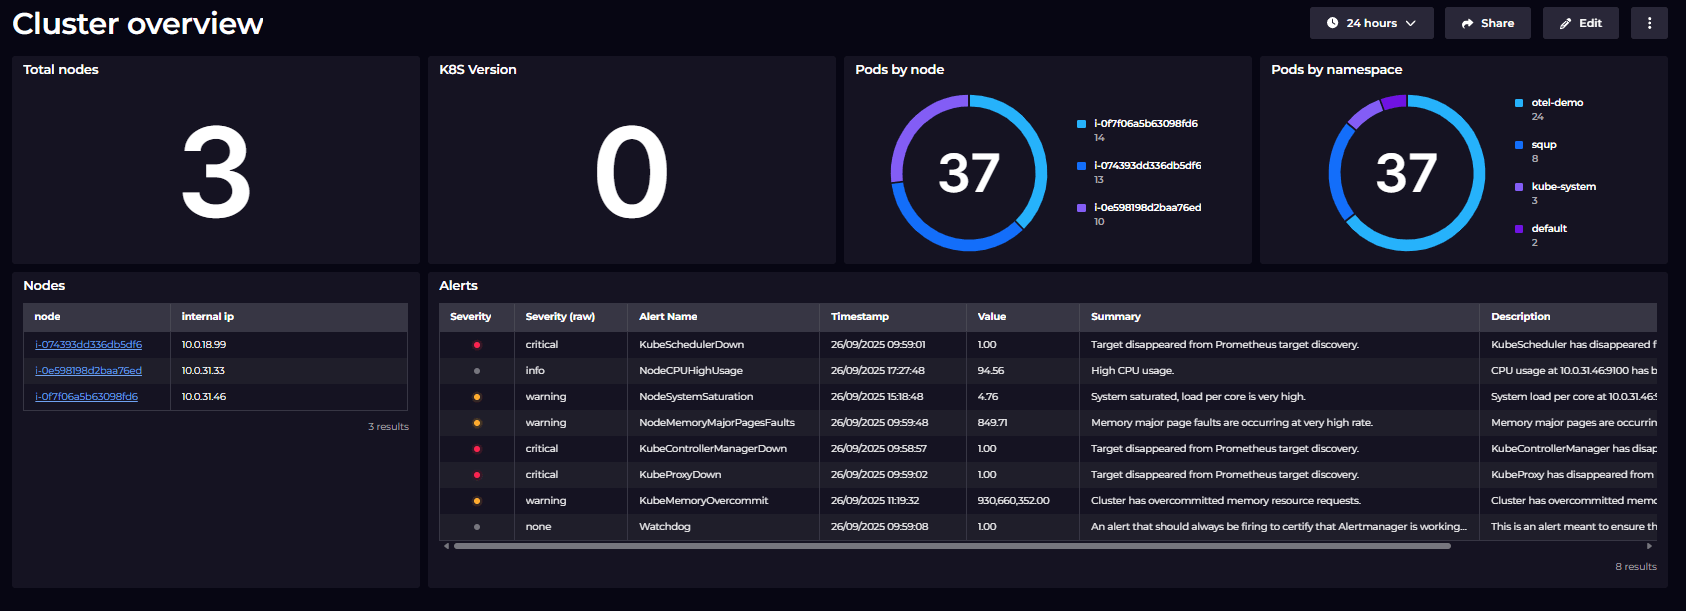Viewport: 1686px width, 611px height.
Task: Sort alerts by the Severity (raw) header
Action: pyautogui.click(x=560, y=317)
